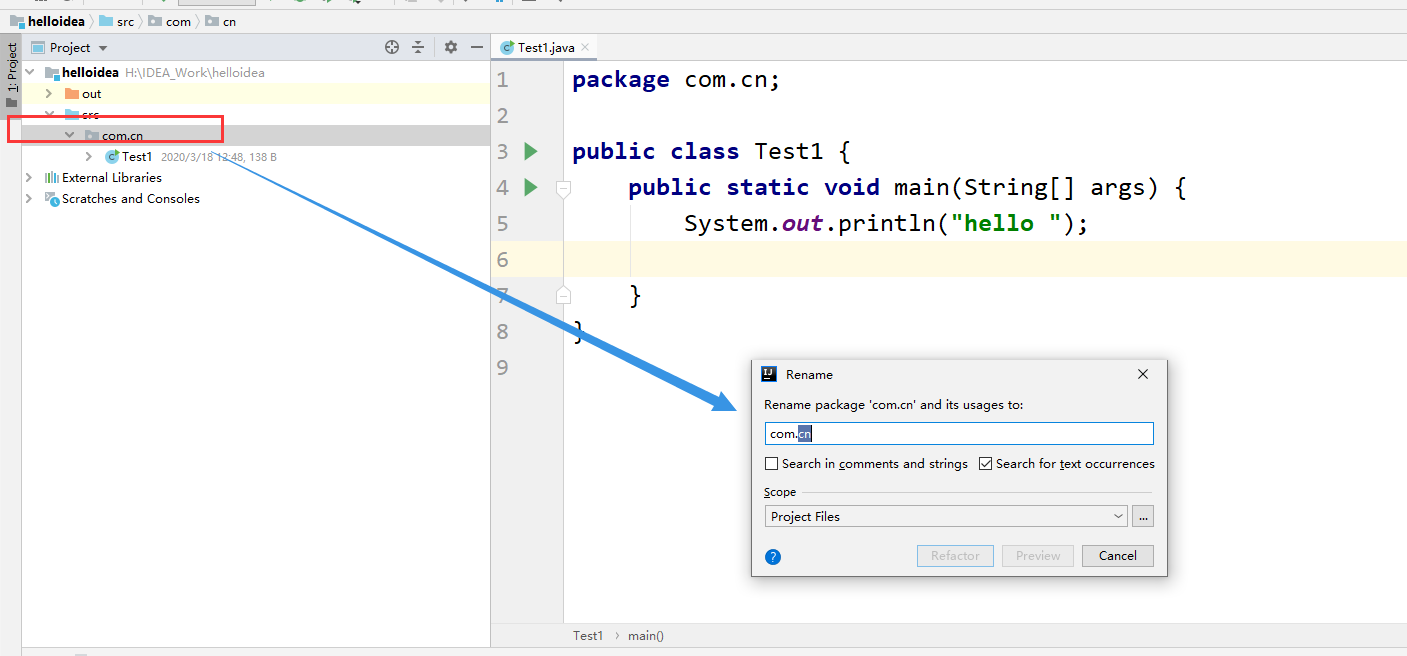The height and width of the screenshot is (656, 1407).
Task: Select External Libraries row
Action: [x=256, y=178]
